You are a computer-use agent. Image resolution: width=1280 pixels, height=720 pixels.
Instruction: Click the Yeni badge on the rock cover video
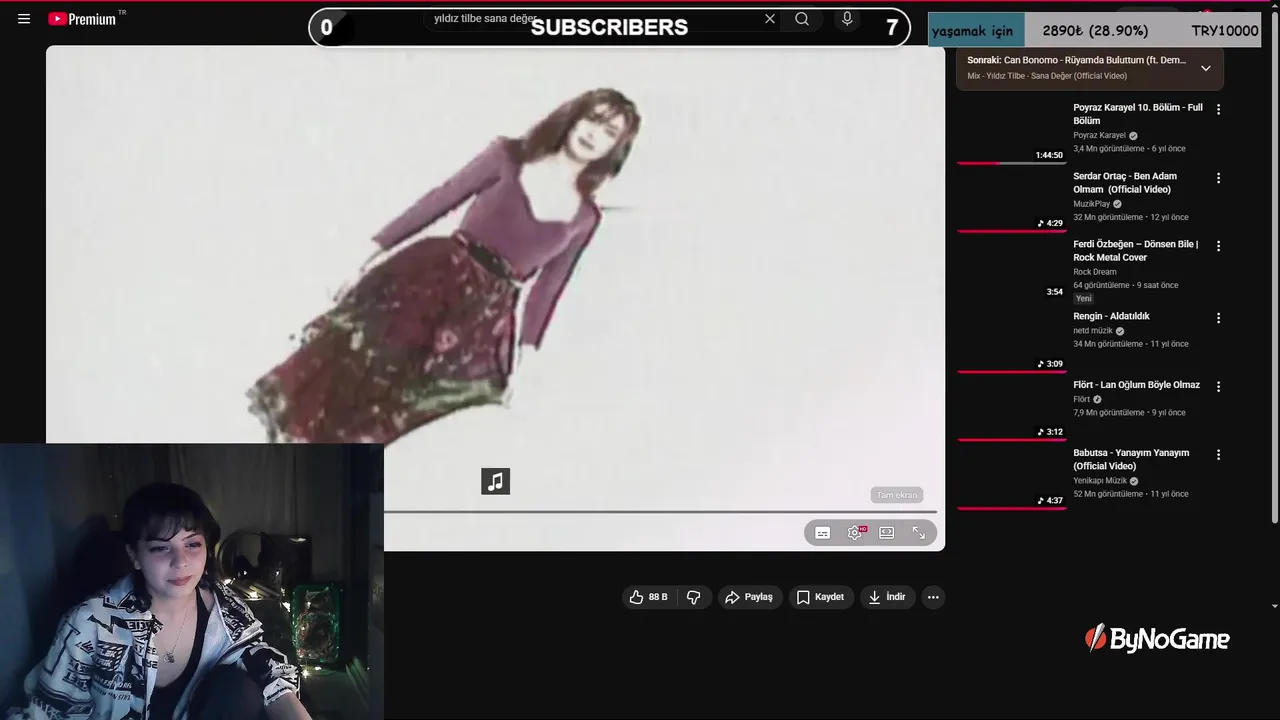coord(1084,299)
